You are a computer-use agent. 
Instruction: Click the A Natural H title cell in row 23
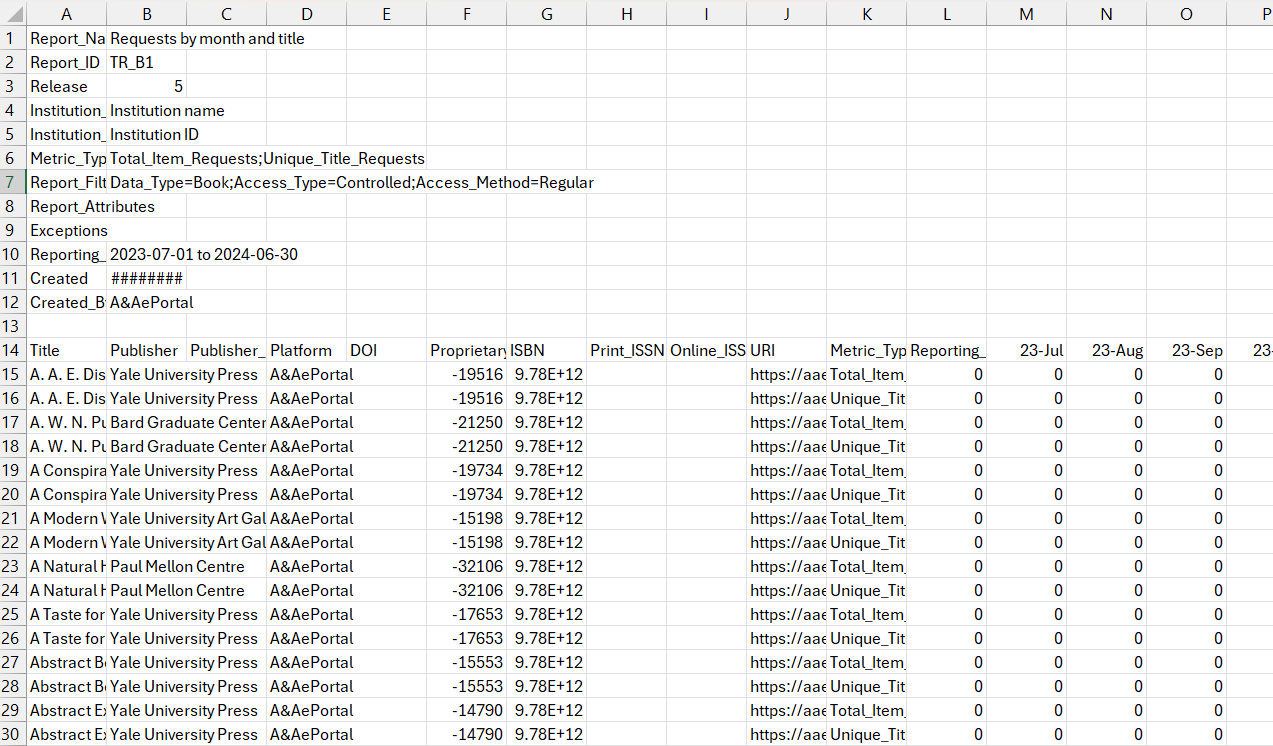(66, 566)
